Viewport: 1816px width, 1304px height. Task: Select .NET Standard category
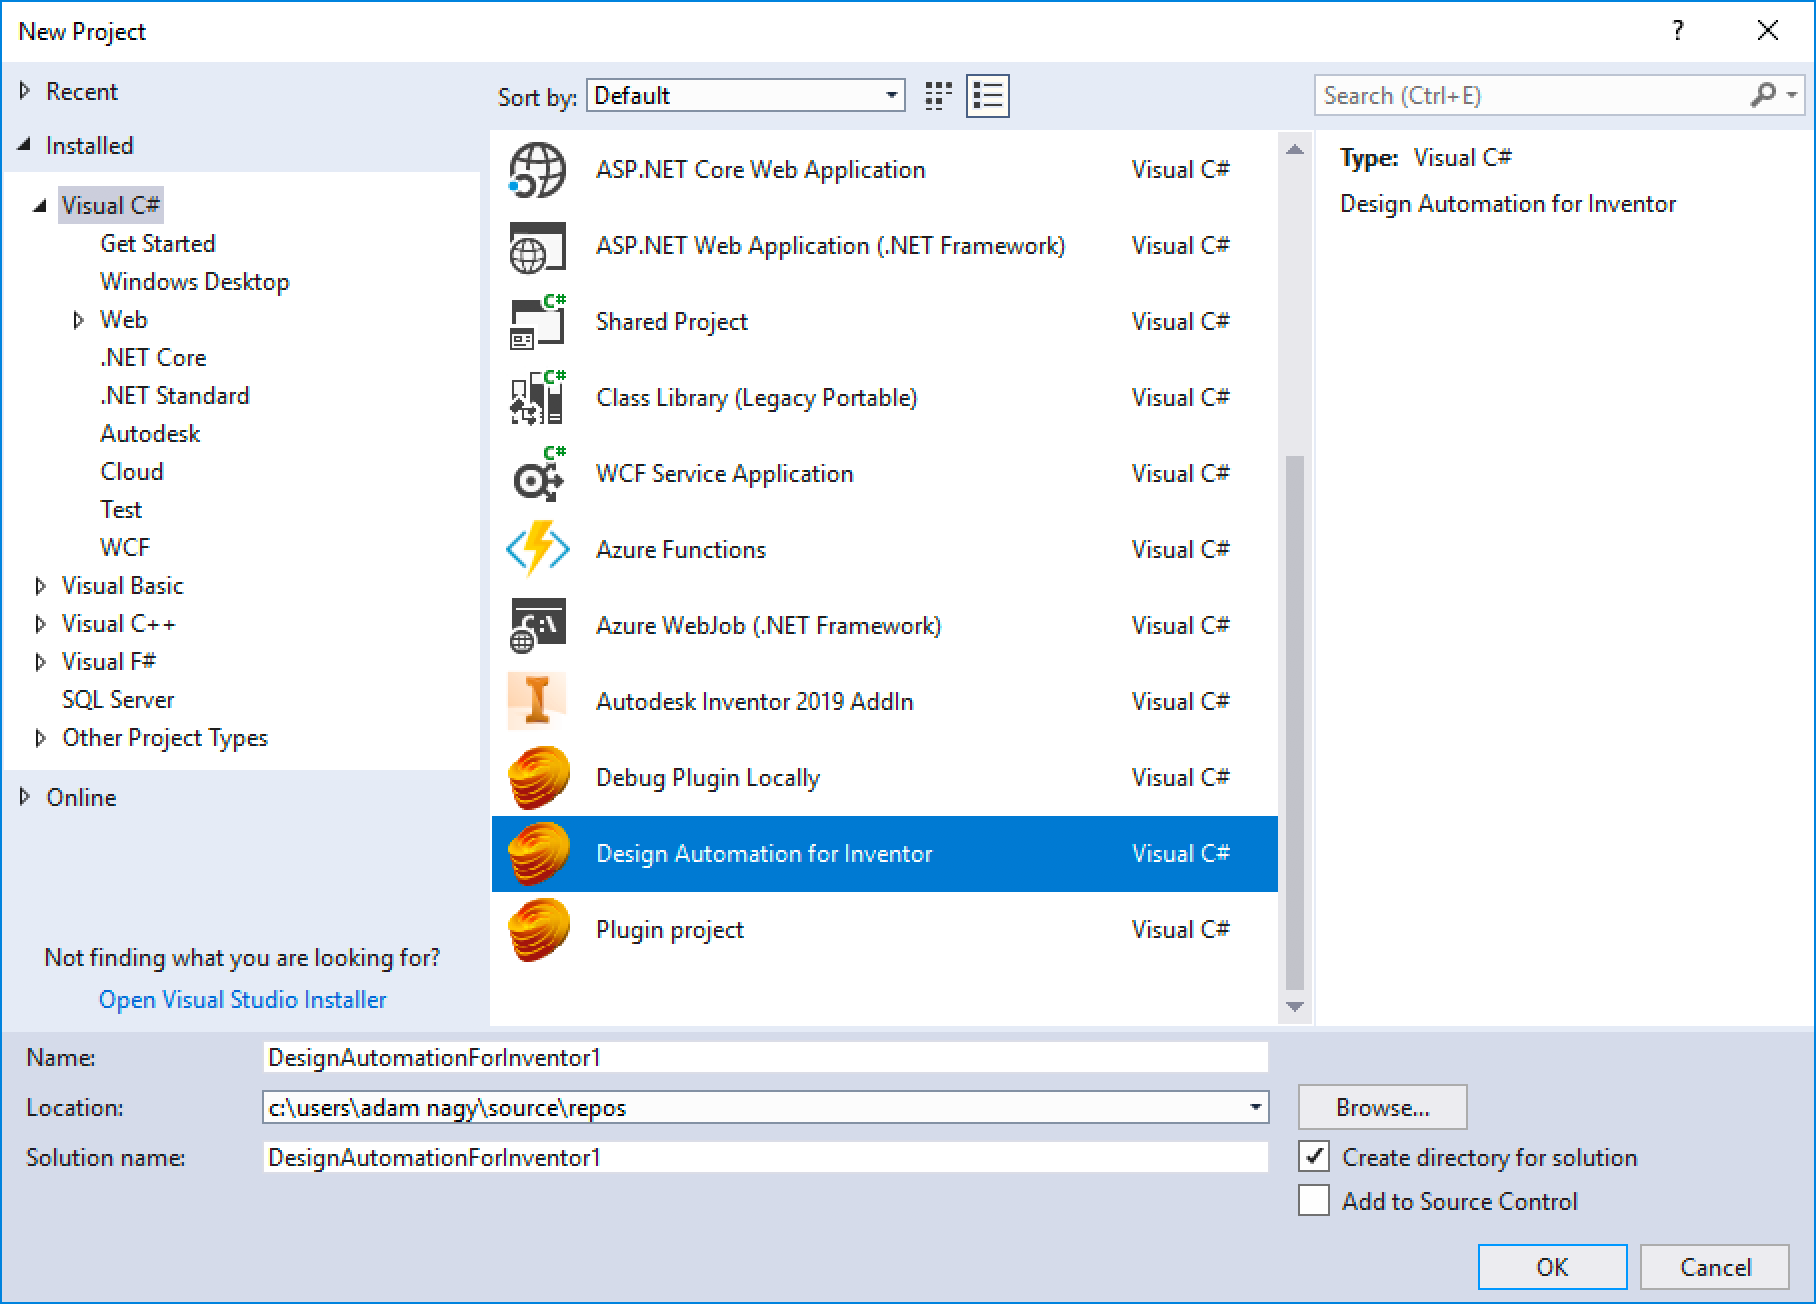coord(175,395)
